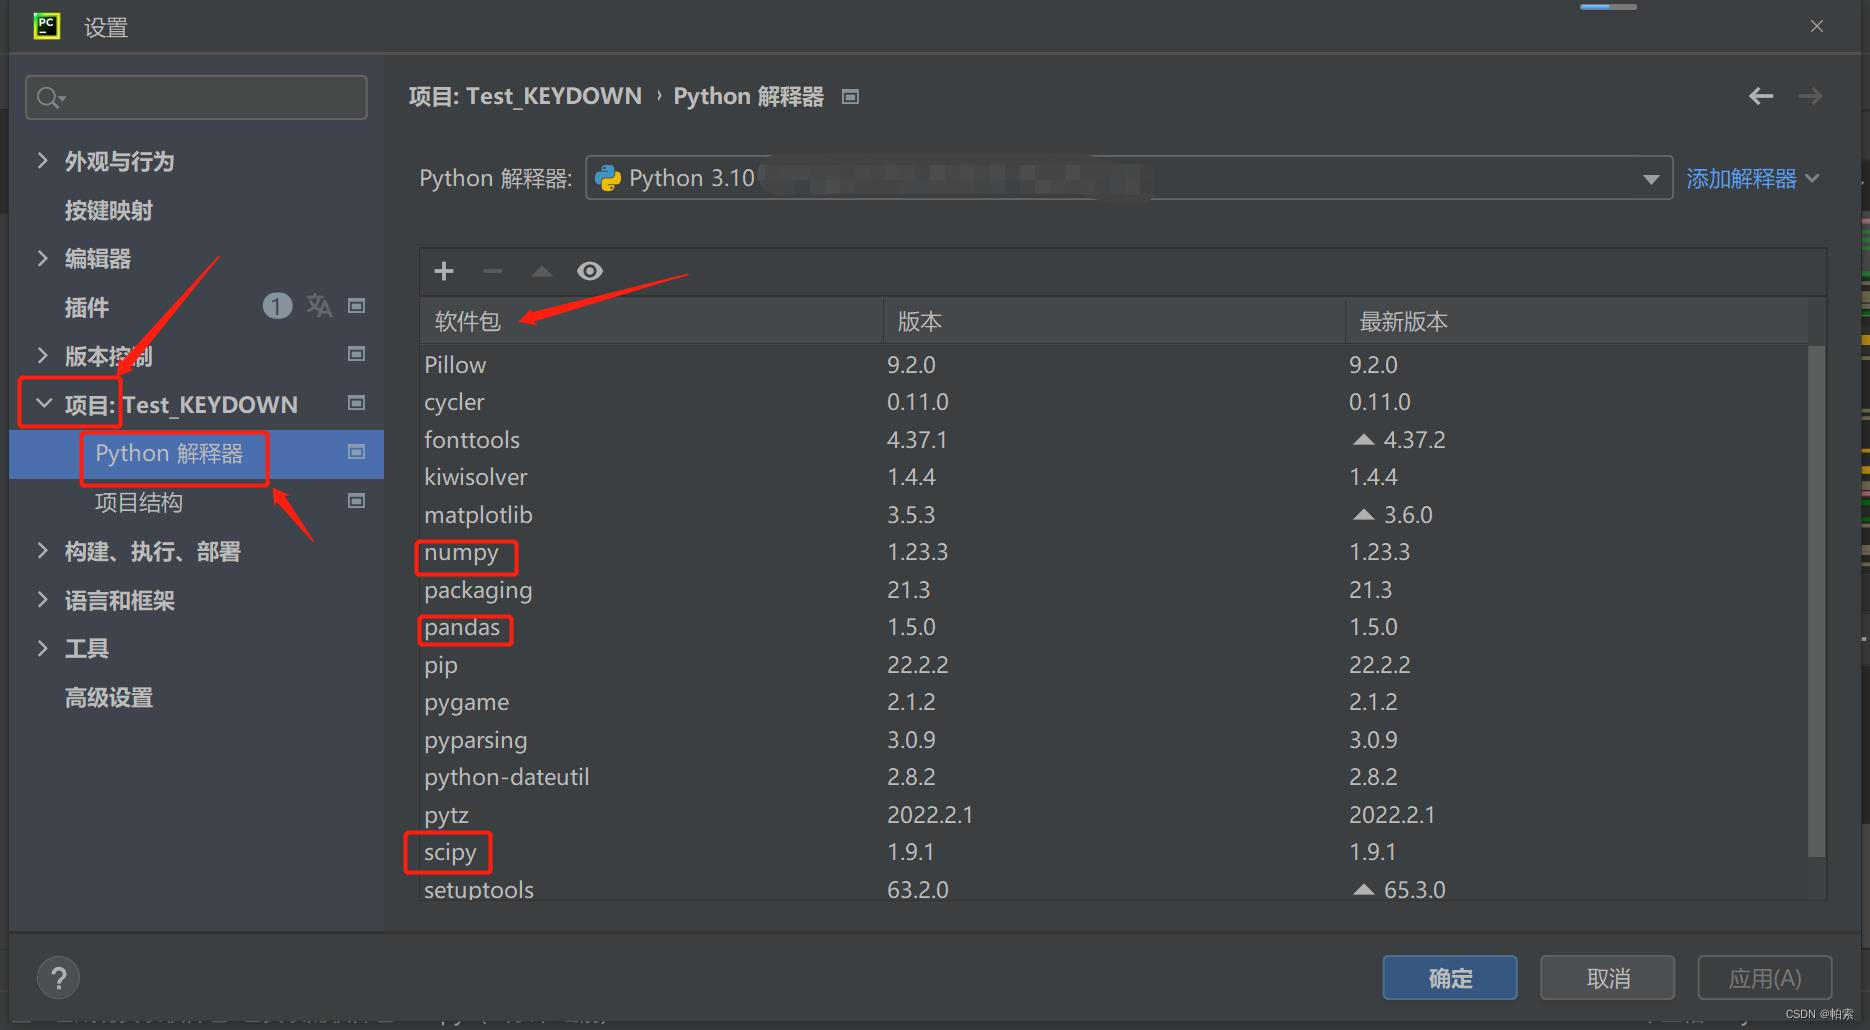Select 插件 in settings tree

87,307
